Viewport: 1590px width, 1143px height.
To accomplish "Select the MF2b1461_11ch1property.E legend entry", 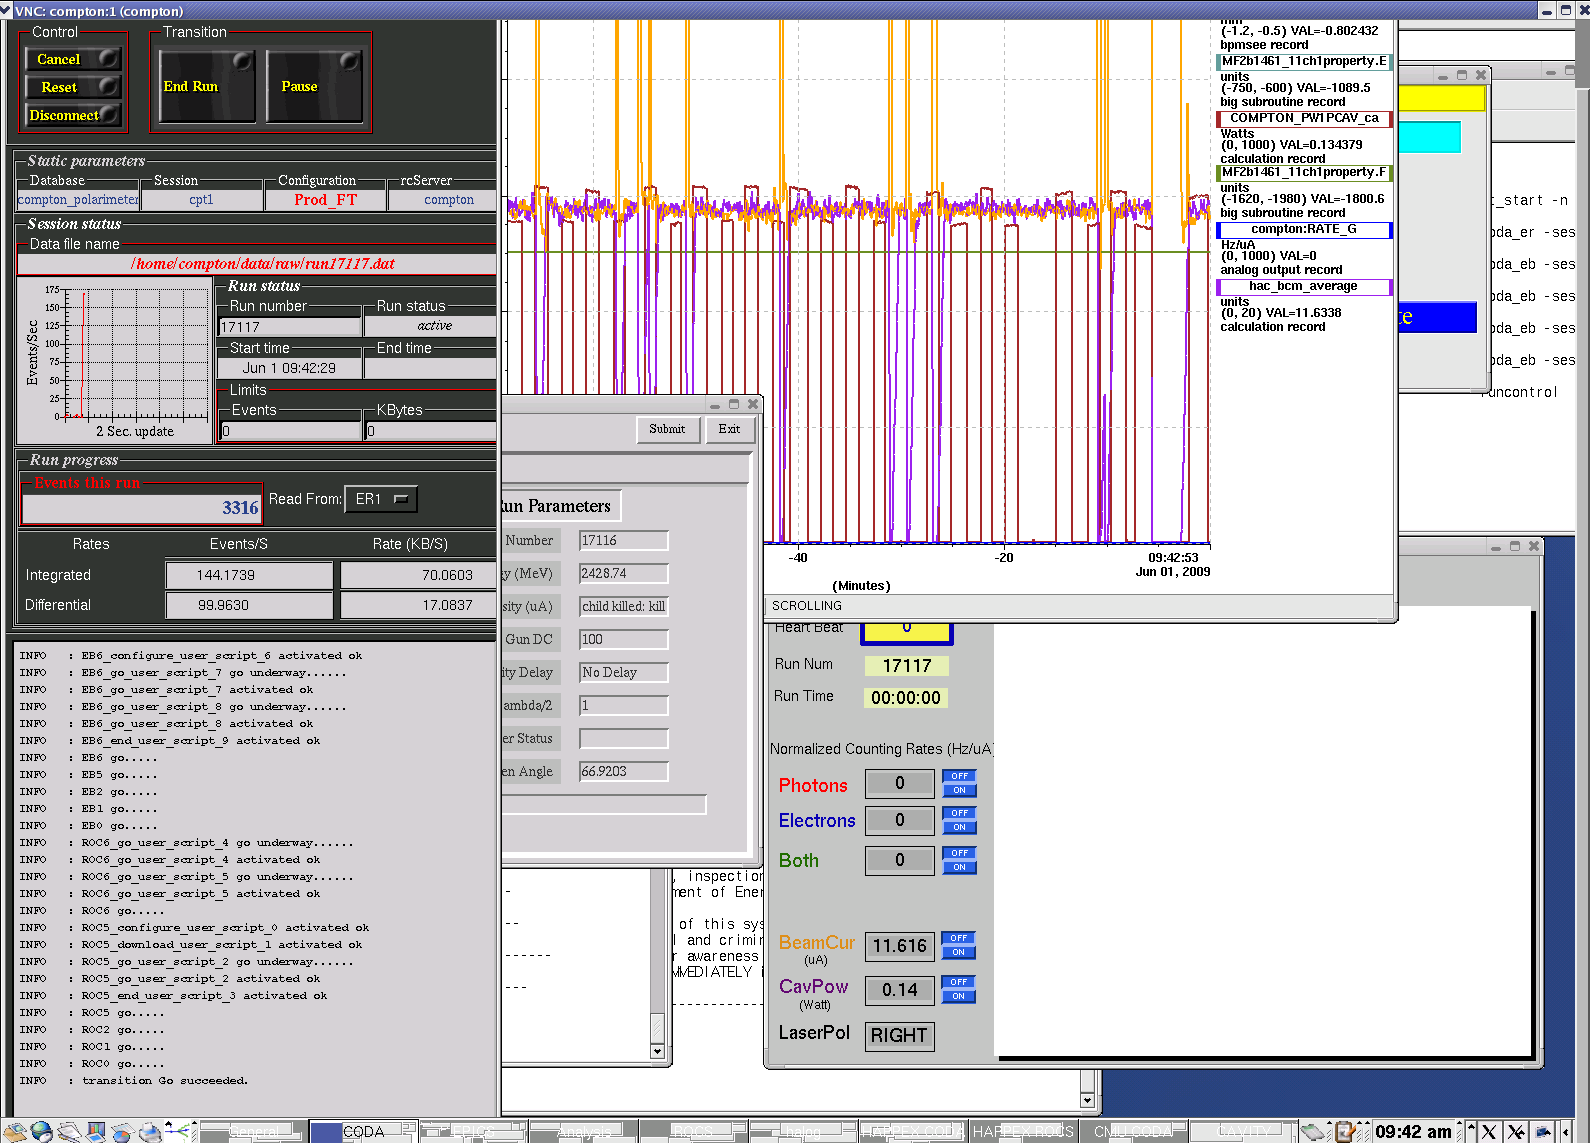I will click(1304, 62).
